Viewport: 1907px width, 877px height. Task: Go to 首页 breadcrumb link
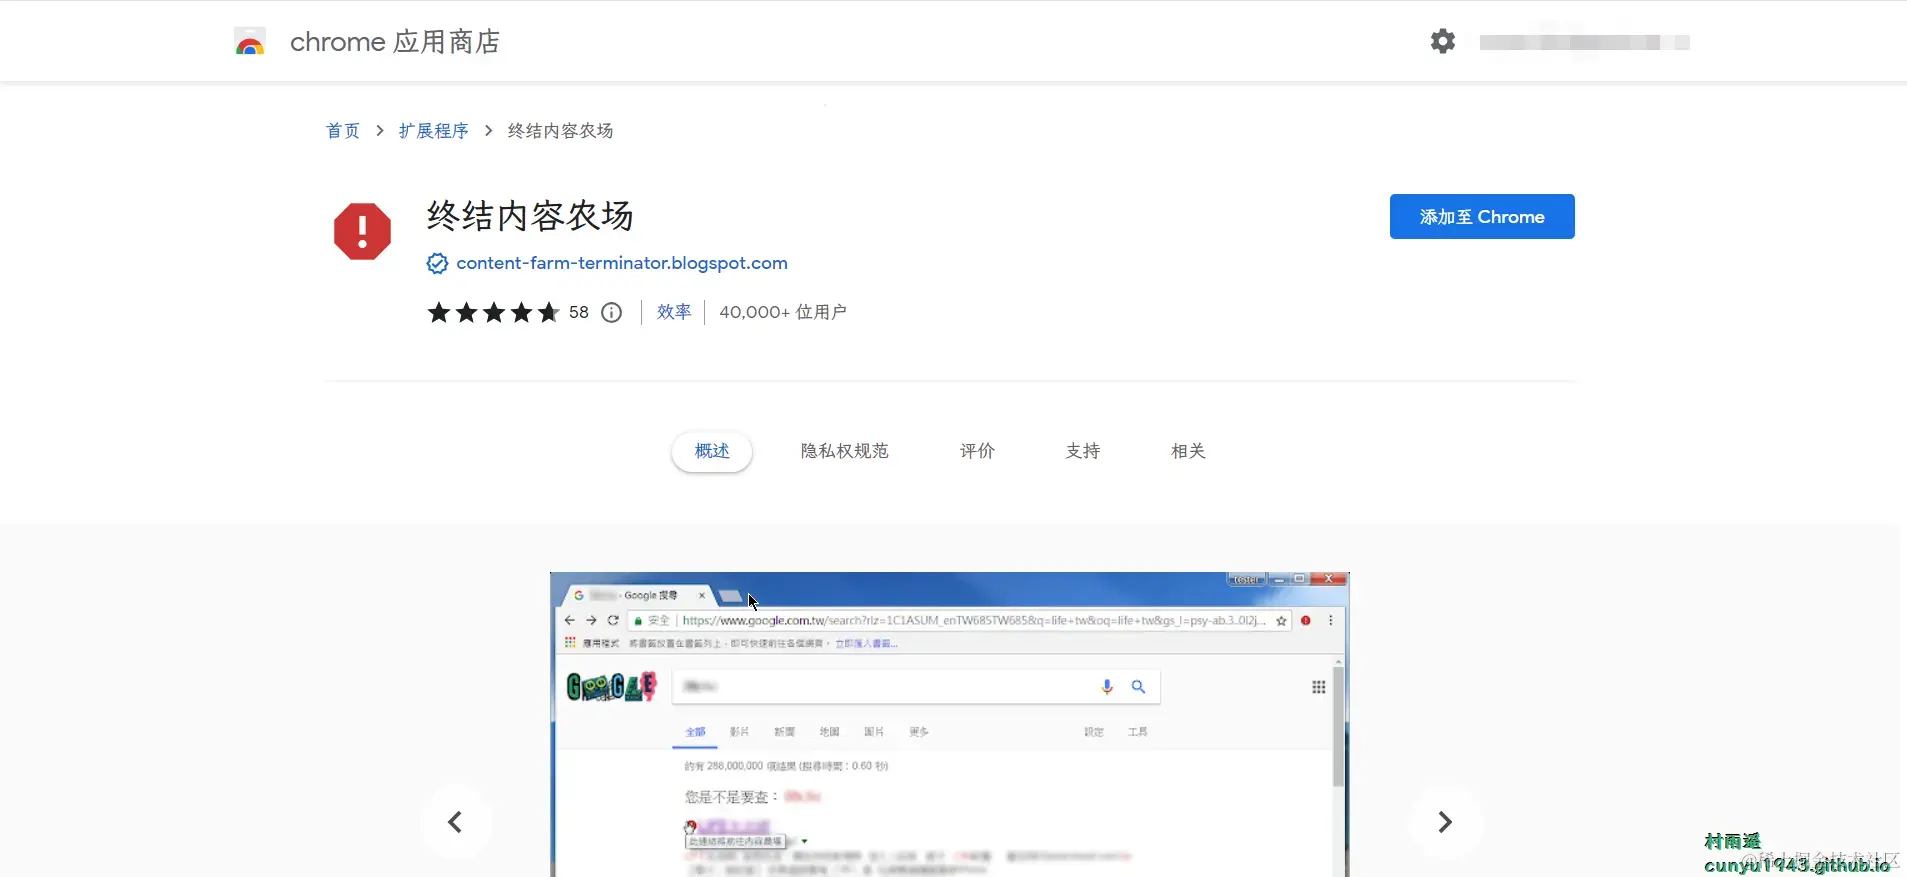[x=343, y=131]
